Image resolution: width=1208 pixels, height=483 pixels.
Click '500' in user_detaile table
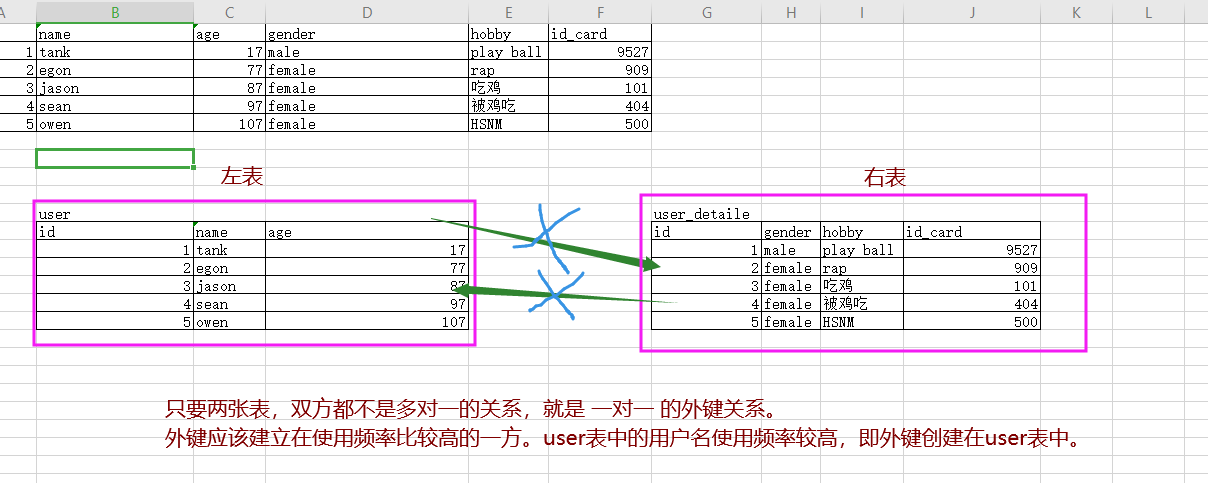[972, 322]
